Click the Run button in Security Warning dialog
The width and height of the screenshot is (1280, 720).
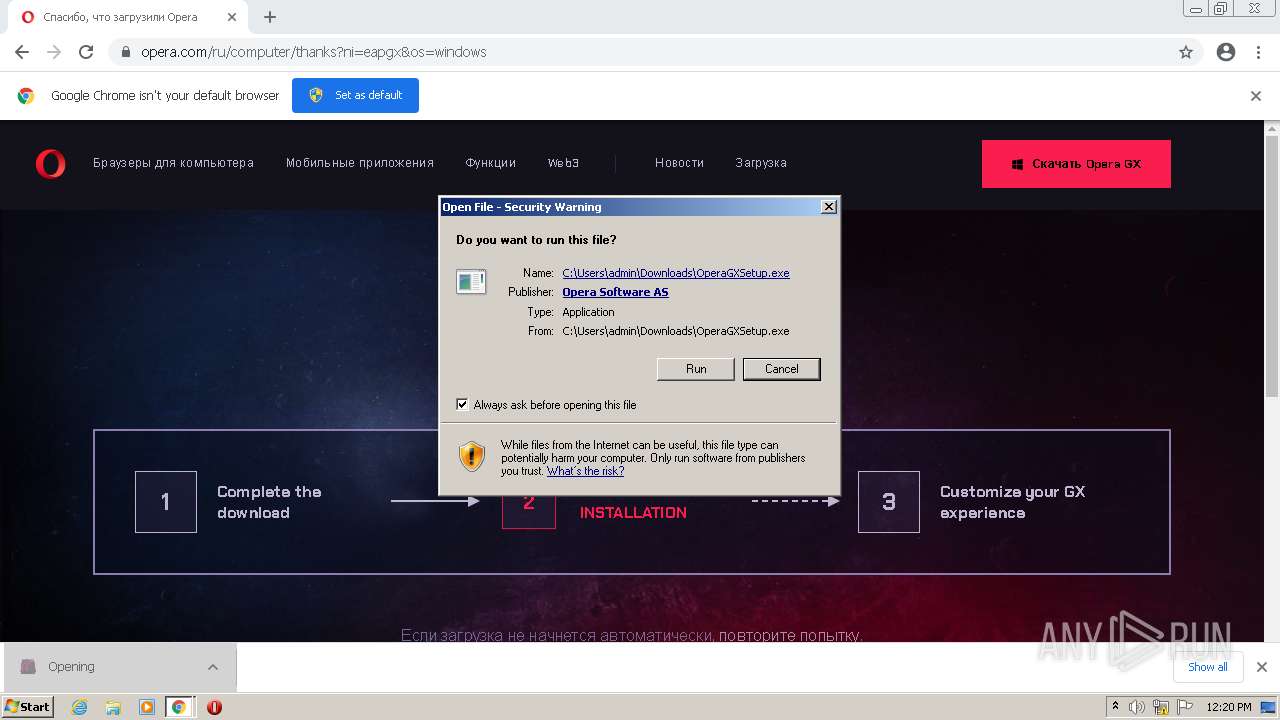696,369
